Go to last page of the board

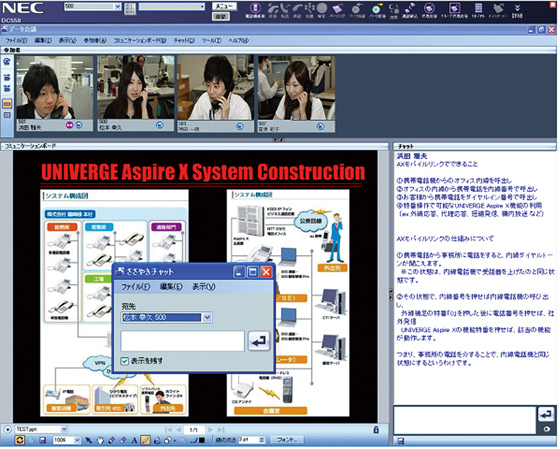[x=221, y=430]
